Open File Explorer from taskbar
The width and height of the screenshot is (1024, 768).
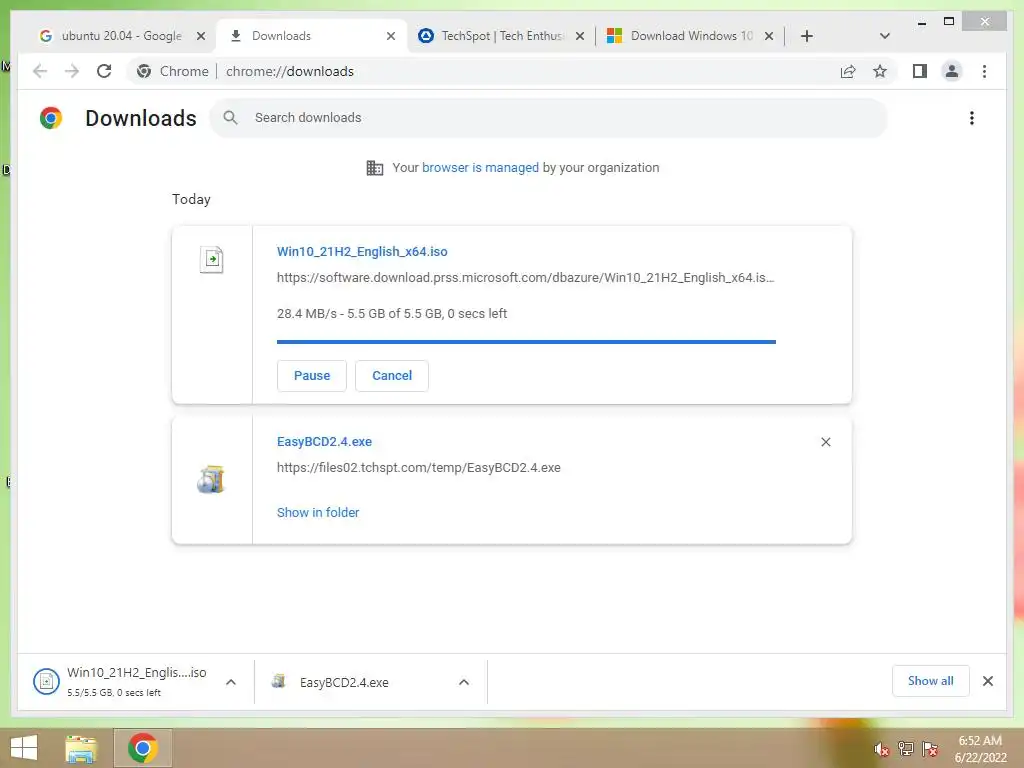pos(81,748)
